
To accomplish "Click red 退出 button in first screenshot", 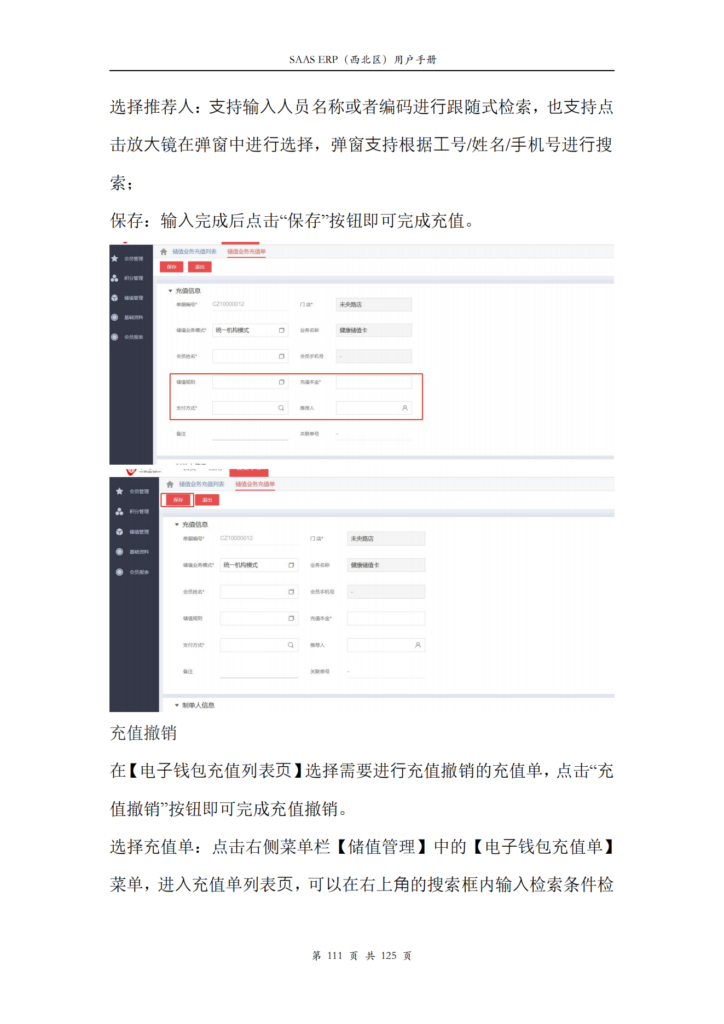I will pyautogui.click(x=200, y=266).
